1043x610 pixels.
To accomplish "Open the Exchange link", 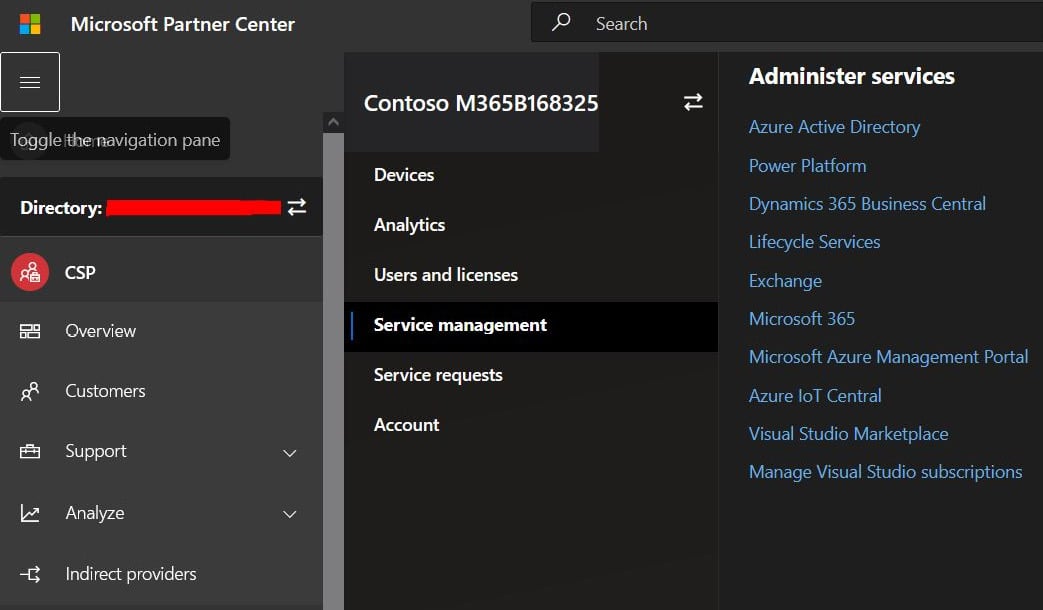I will click(x=786, y=281).
